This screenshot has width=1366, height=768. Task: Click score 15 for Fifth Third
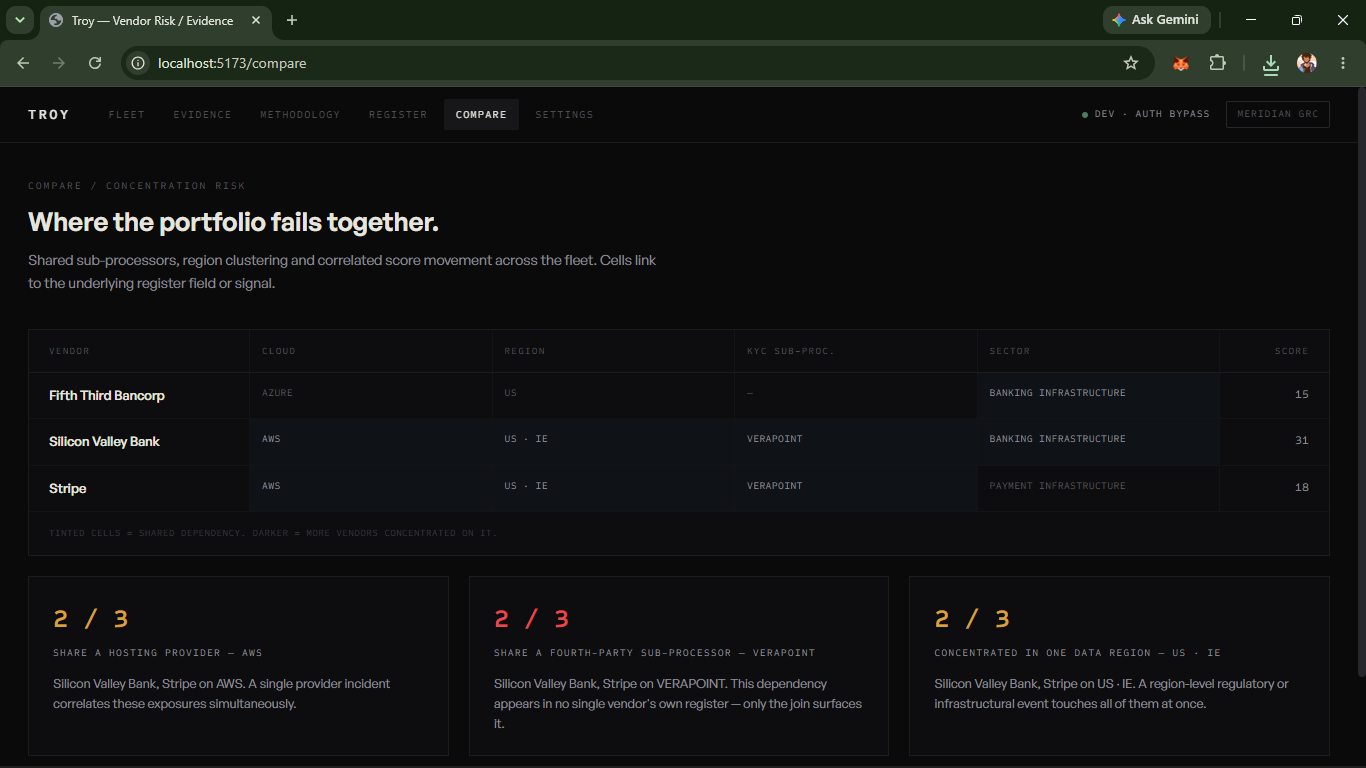(1301, 395)
